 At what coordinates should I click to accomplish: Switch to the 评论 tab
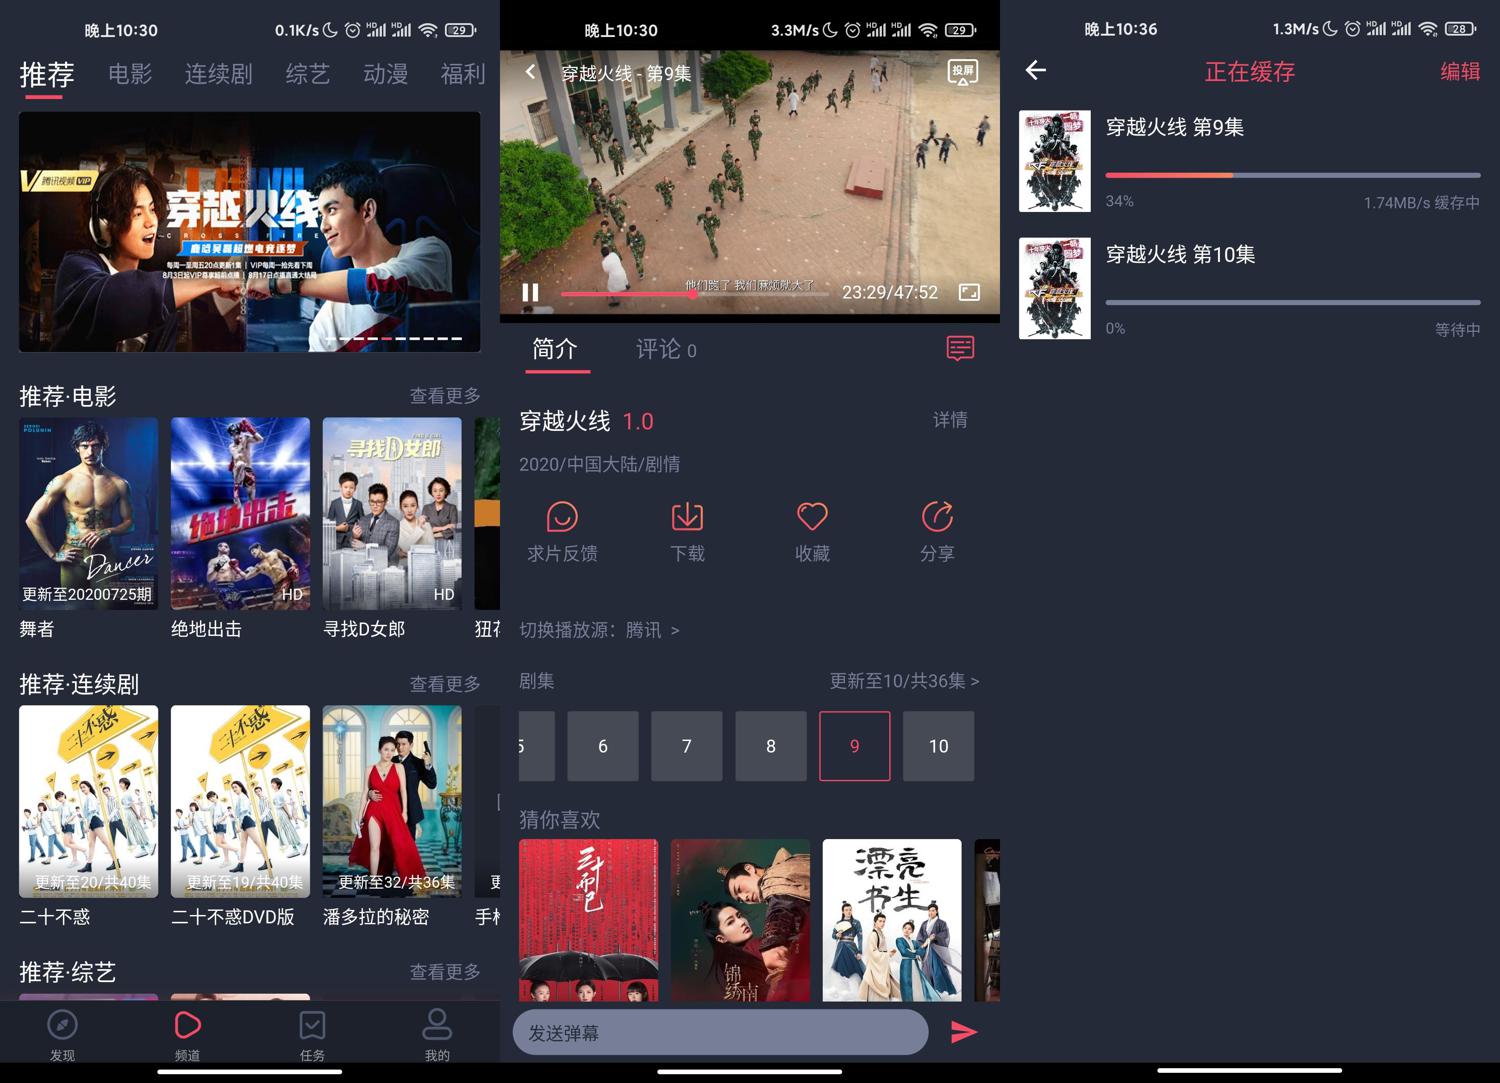point(665,349)
